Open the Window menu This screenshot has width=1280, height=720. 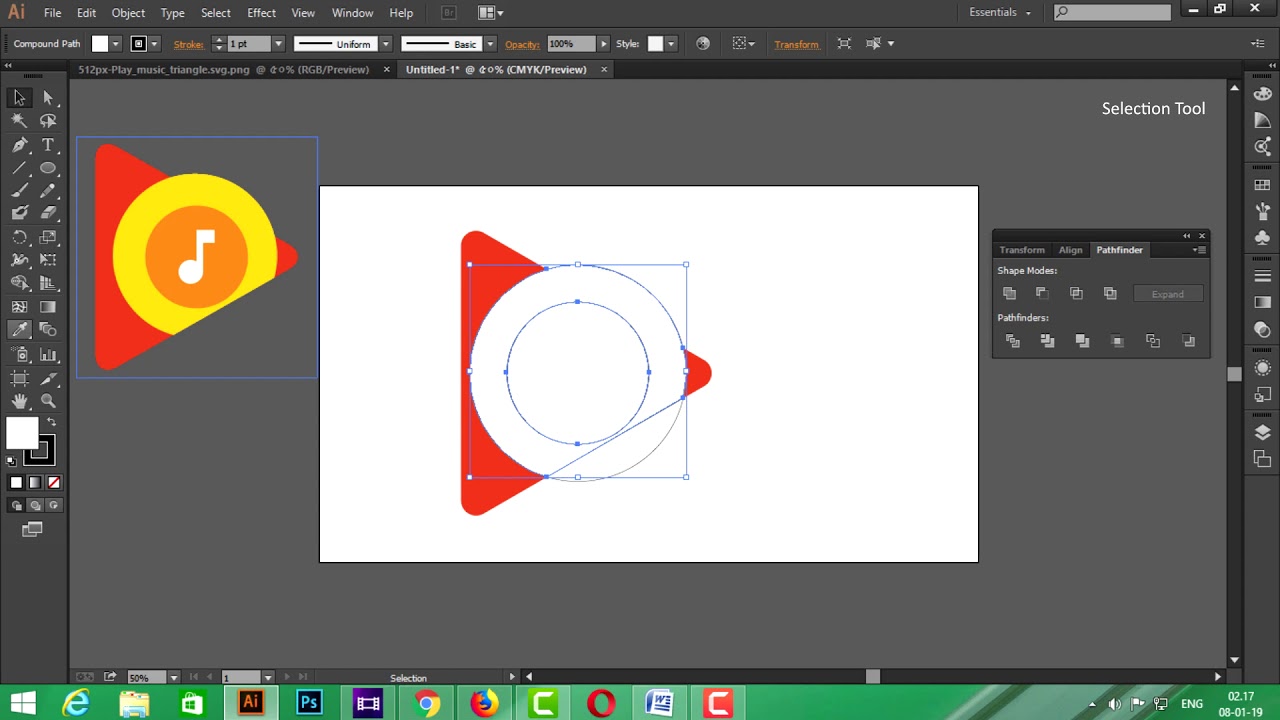[352, 13]
